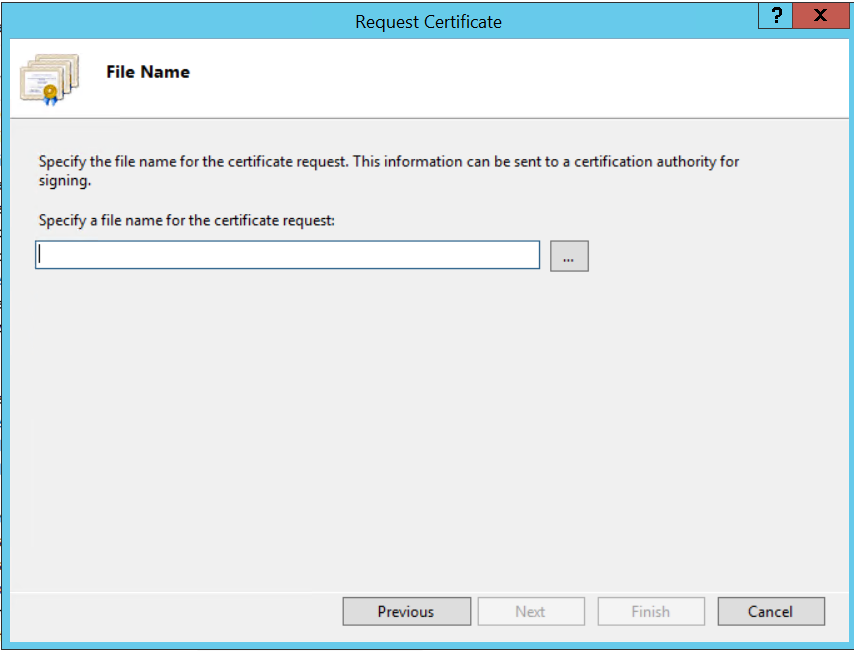Go back with the Previous button
This screenshot has height=651, width=854.
pos(407,611)
